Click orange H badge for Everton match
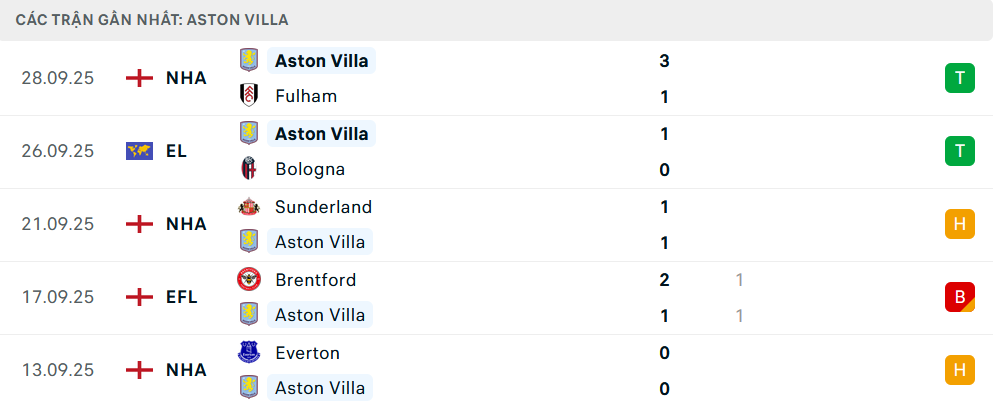Viewport: 996px width, 407px height. pos(959,370)
